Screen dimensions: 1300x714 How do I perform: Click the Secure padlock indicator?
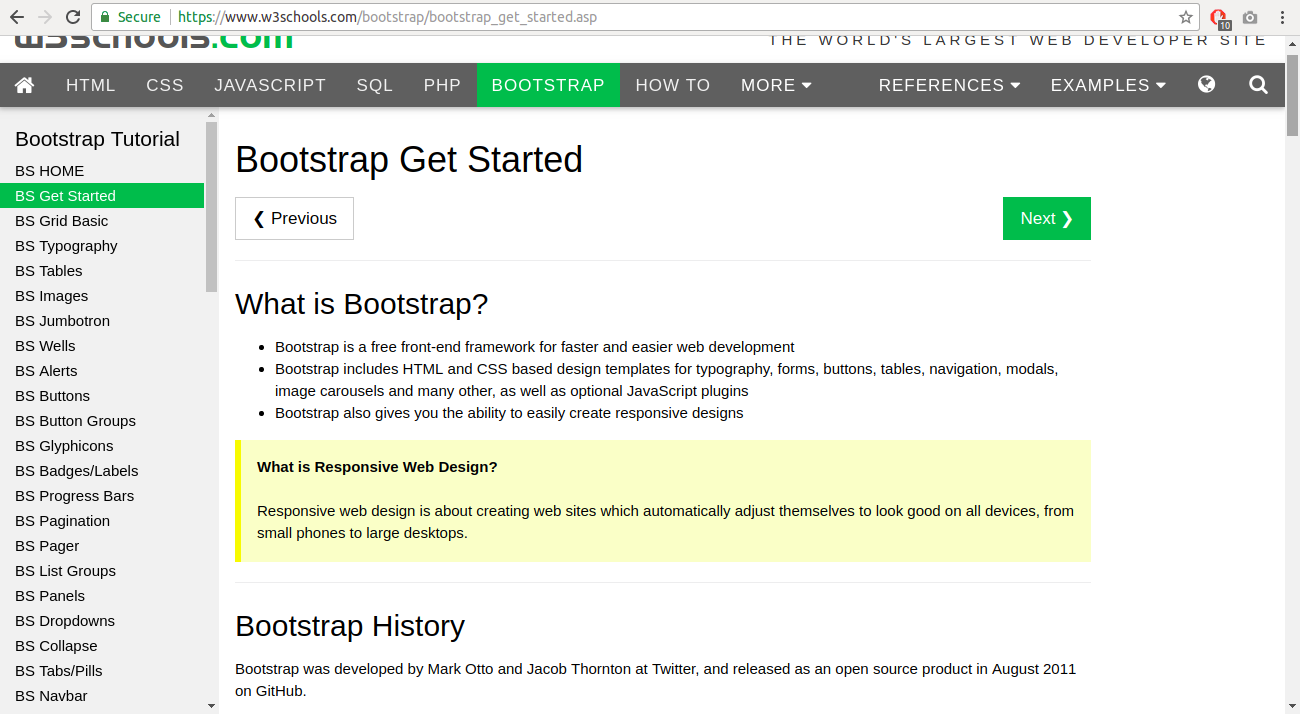[126, 17]
